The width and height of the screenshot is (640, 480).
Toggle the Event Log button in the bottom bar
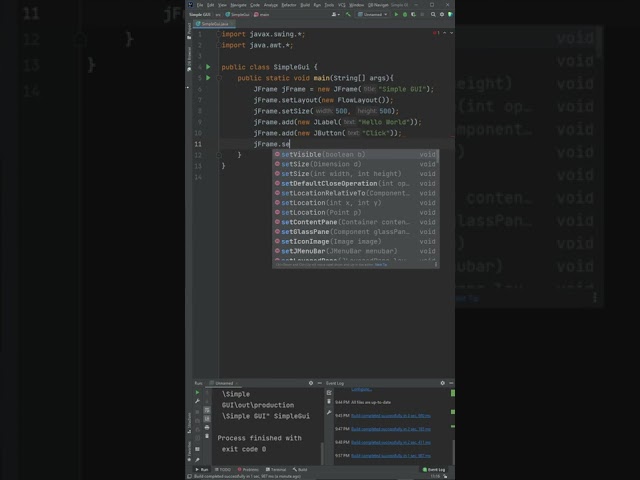click(x=434, y=469)
